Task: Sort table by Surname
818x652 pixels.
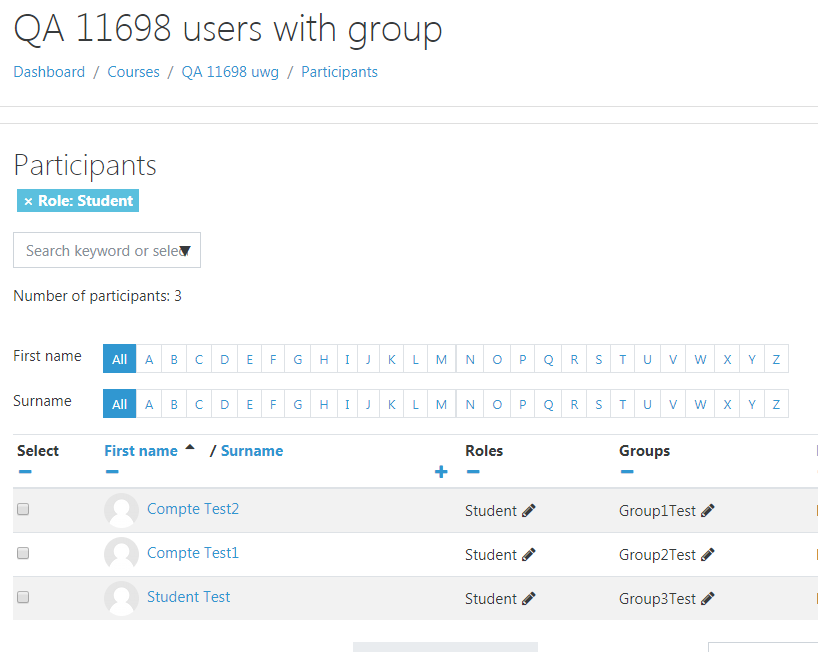Action: tap(252, 451)
